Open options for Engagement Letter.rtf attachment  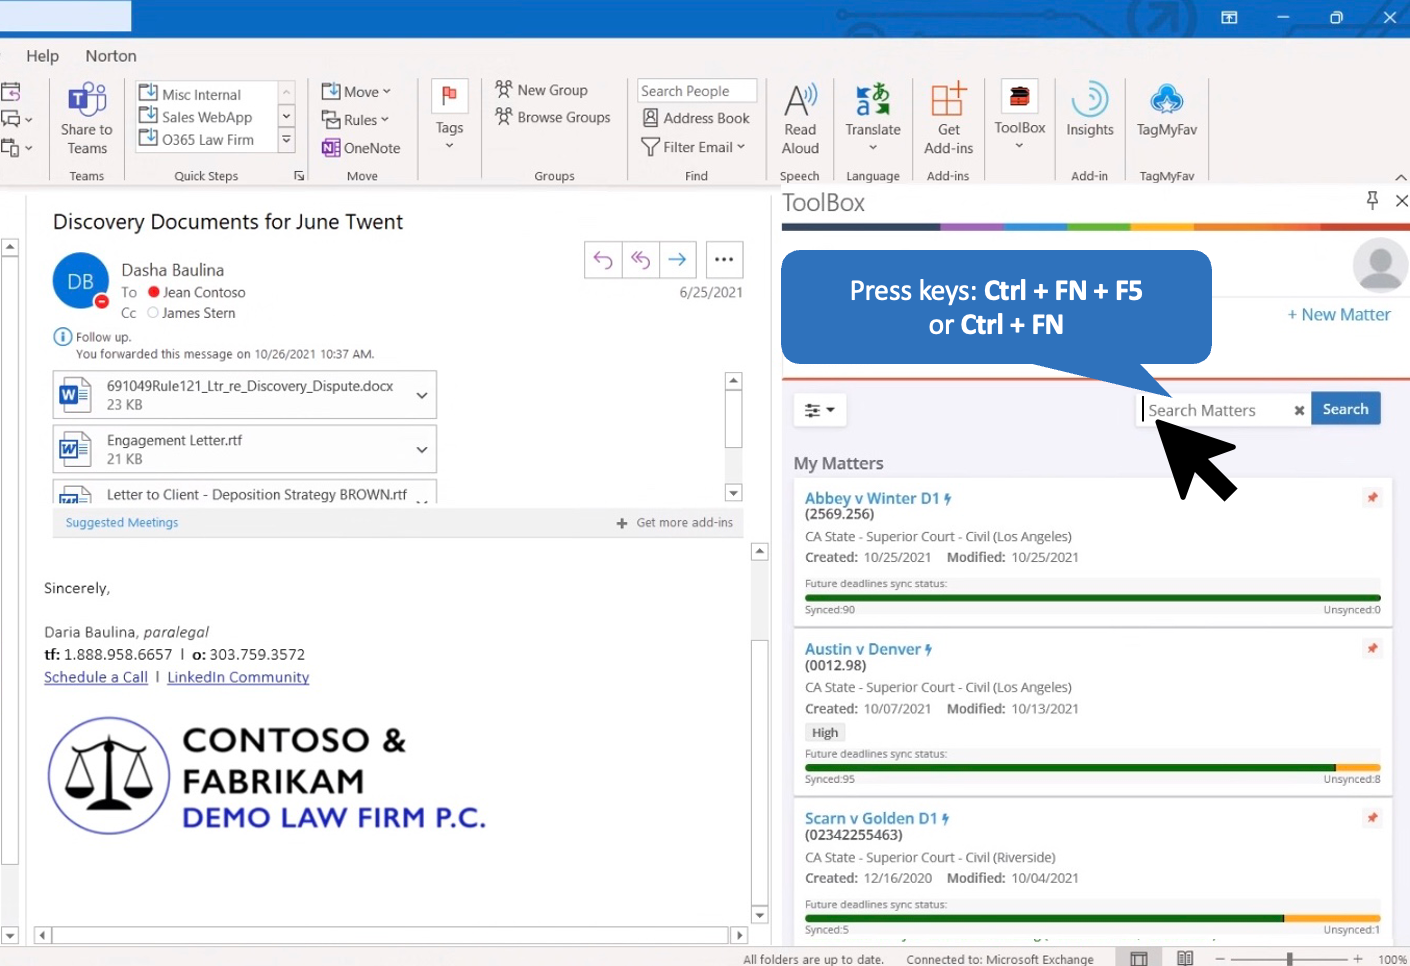(422, 449)
